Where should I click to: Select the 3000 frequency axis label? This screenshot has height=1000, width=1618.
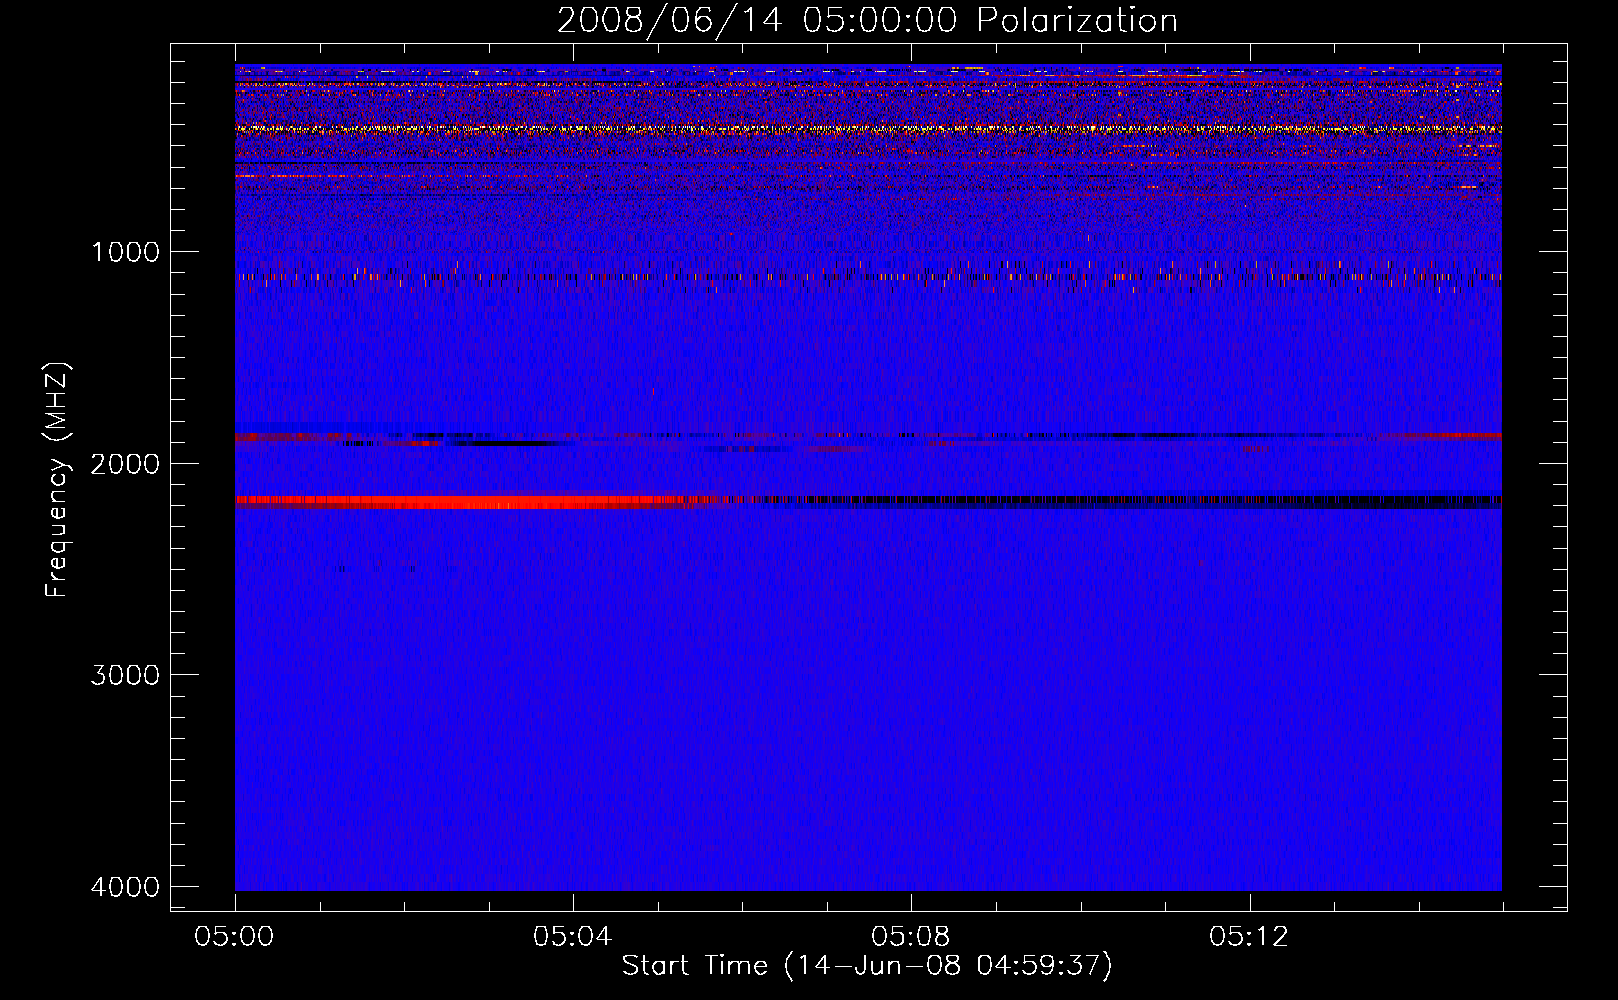125,675
